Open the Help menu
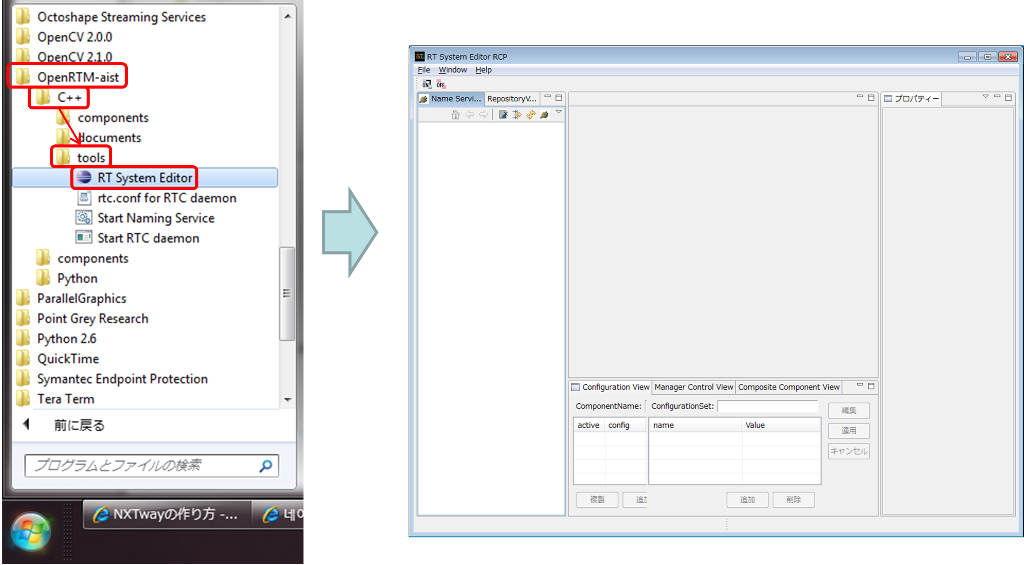1024x565 pixels. 483,70
